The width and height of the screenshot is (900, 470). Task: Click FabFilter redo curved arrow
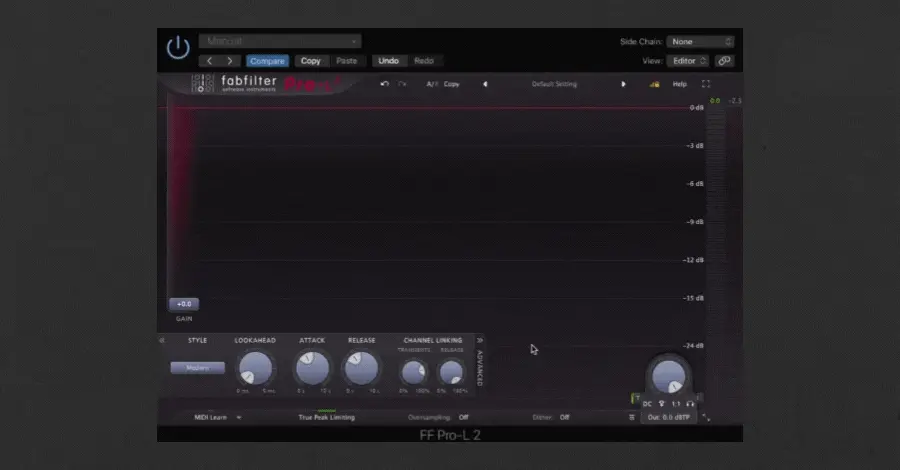(x=402, y=84)
